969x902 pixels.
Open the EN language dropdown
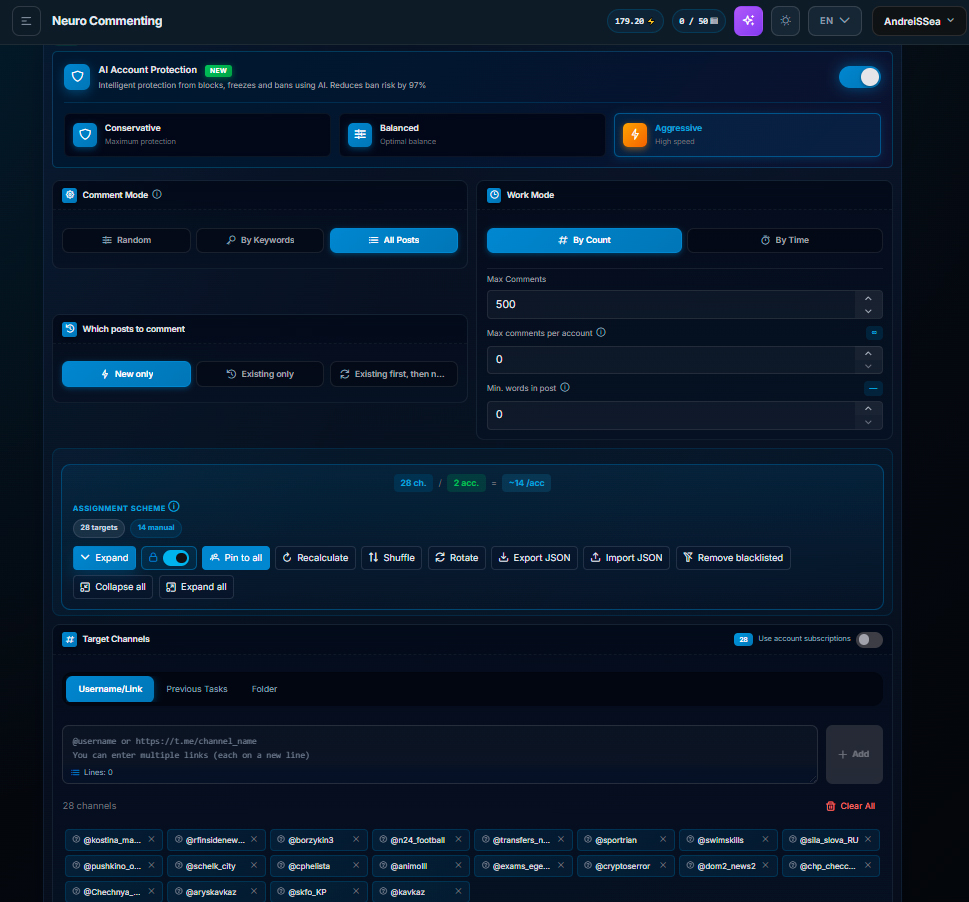coord(834,21)
